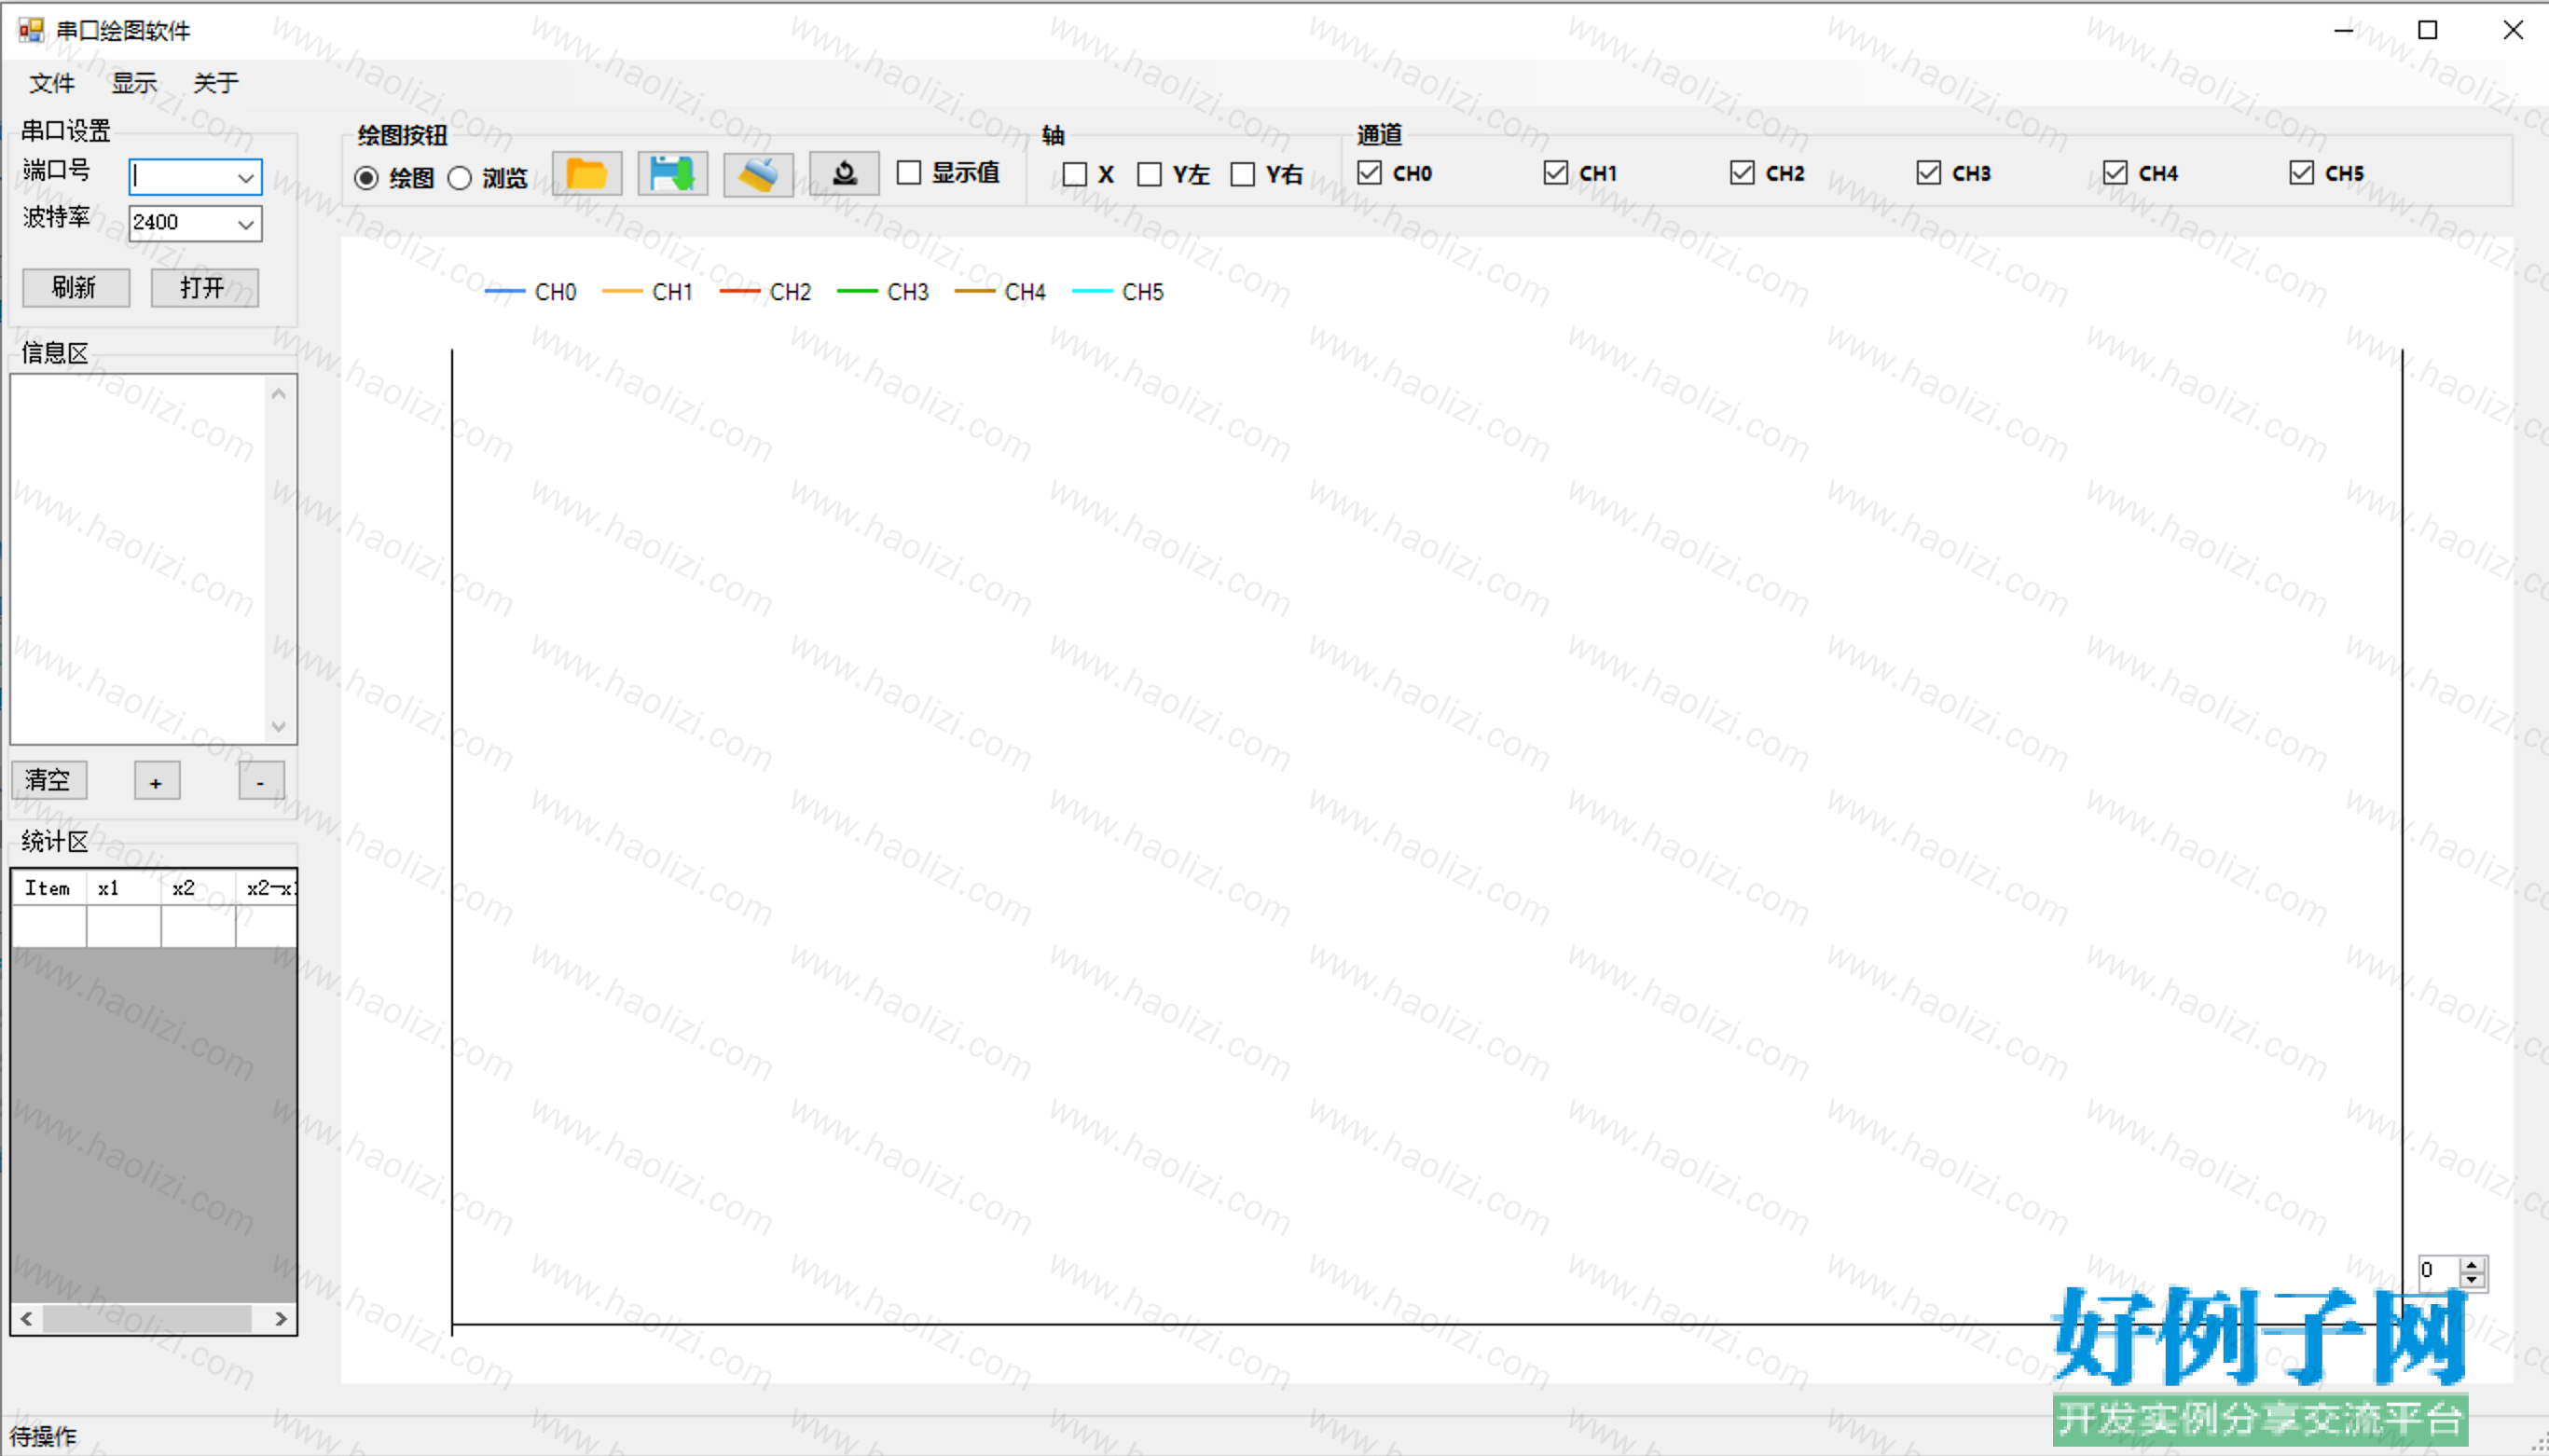The image size is (2549, 1456).
Task: Click the minus button under 信息区
Action: (261, 781)
